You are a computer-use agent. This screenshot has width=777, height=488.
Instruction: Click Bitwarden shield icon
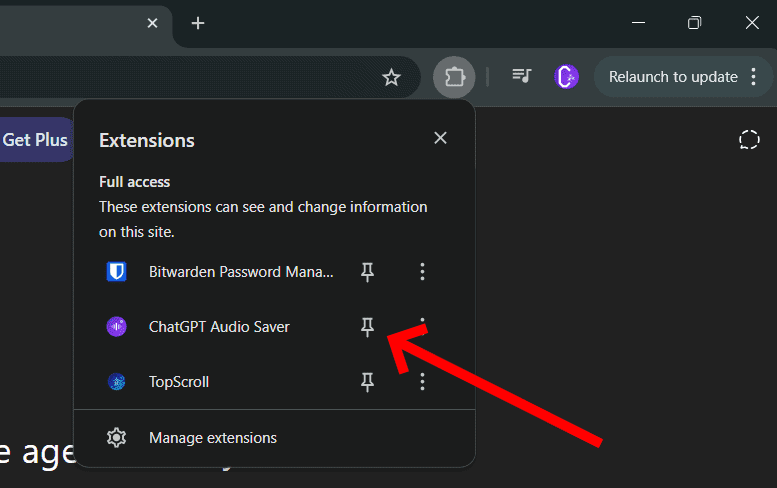(x=116, y=271)
